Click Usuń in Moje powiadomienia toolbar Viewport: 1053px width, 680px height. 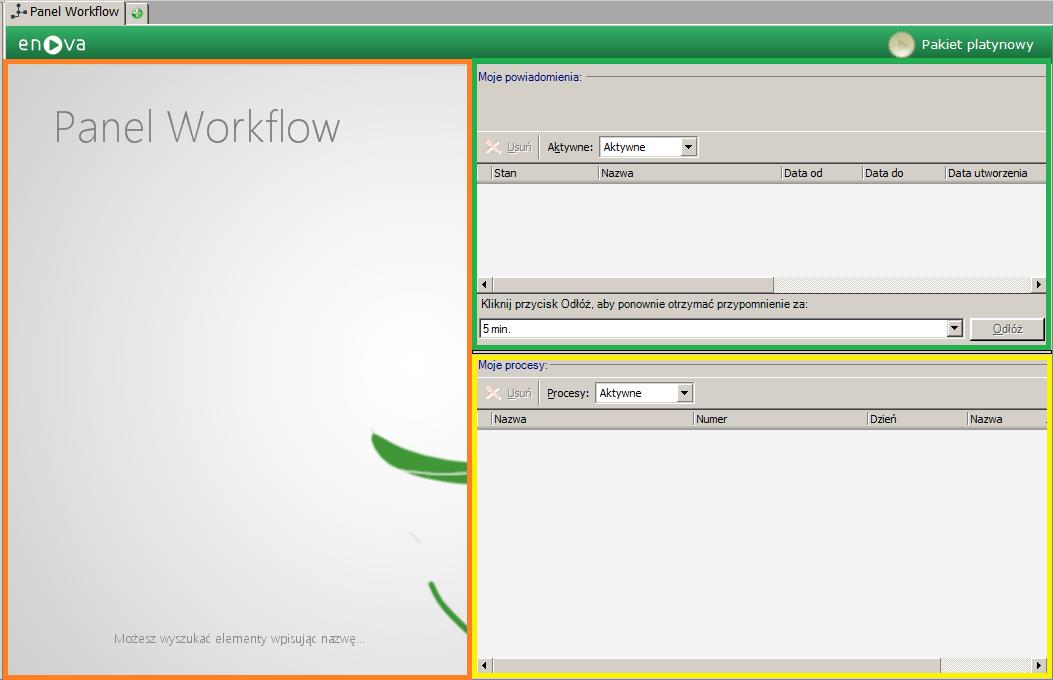[519, 147]
